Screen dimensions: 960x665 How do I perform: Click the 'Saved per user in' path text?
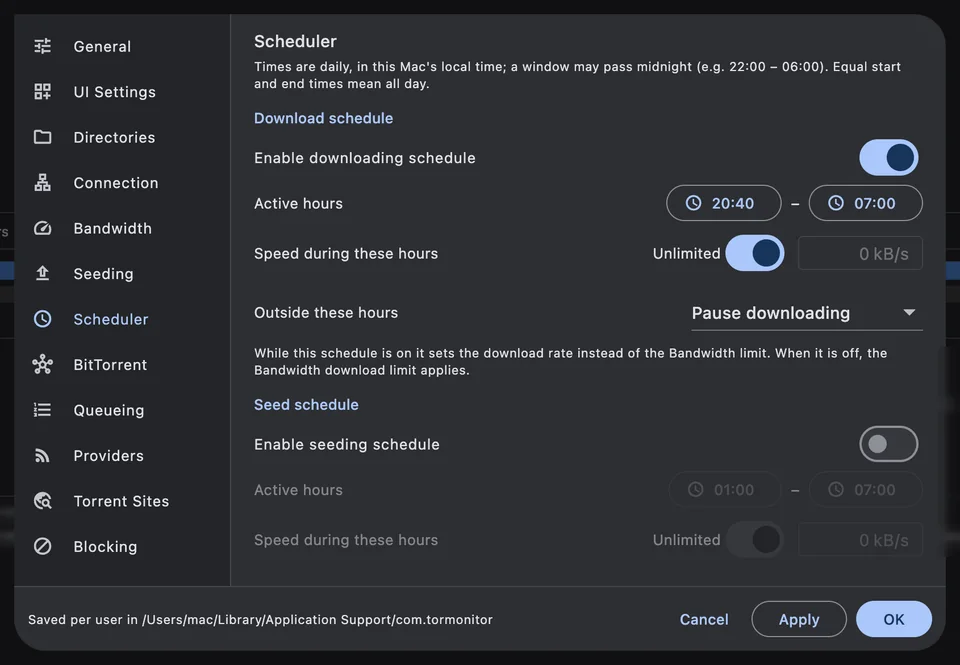coord(260,620)
